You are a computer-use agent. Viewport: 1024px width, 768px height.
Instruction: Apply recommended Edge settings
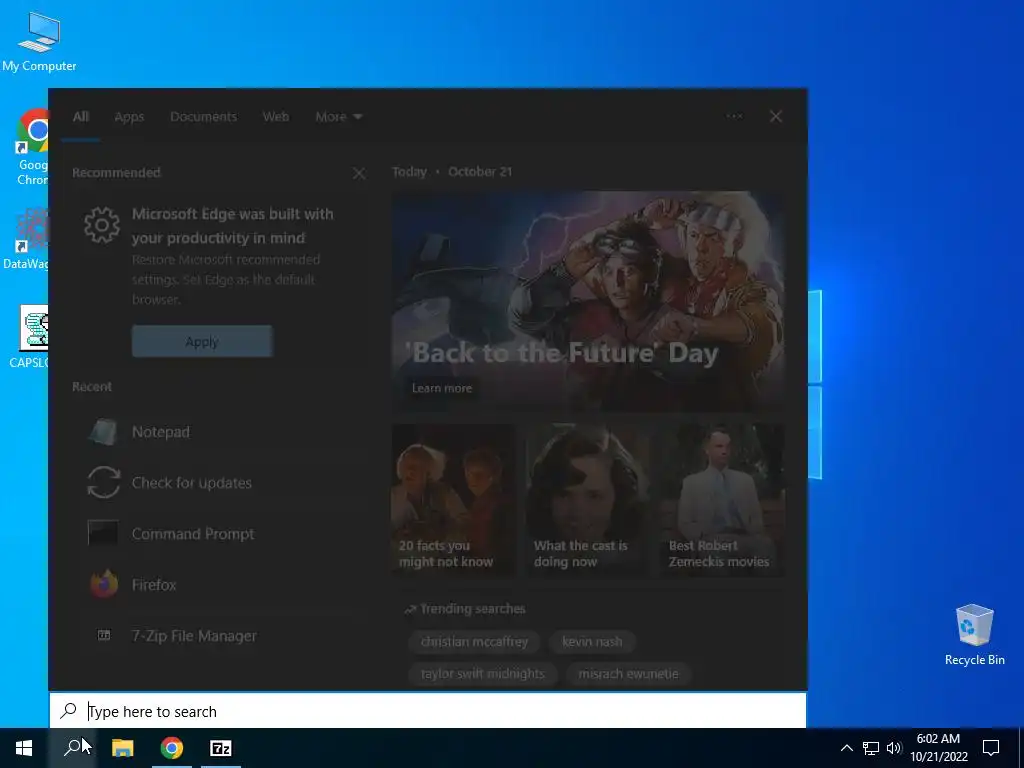click(202, 341)
